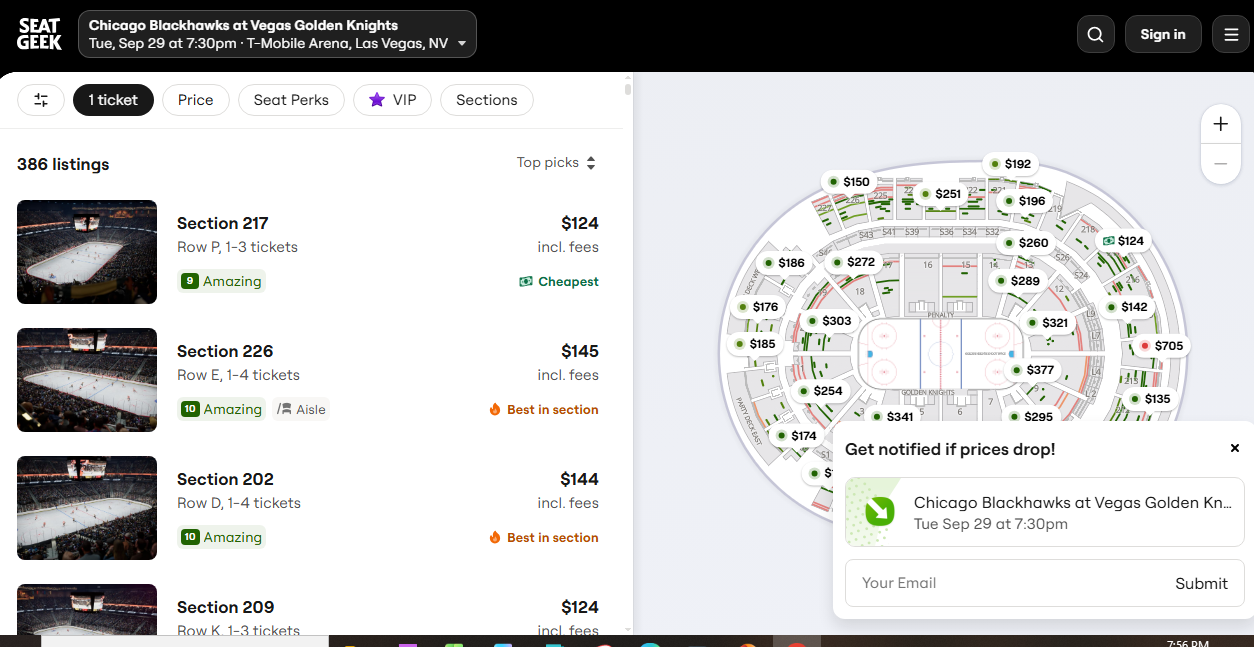Open the filter sliders icon
This screenshot has height=647, width=1254.
41,100
